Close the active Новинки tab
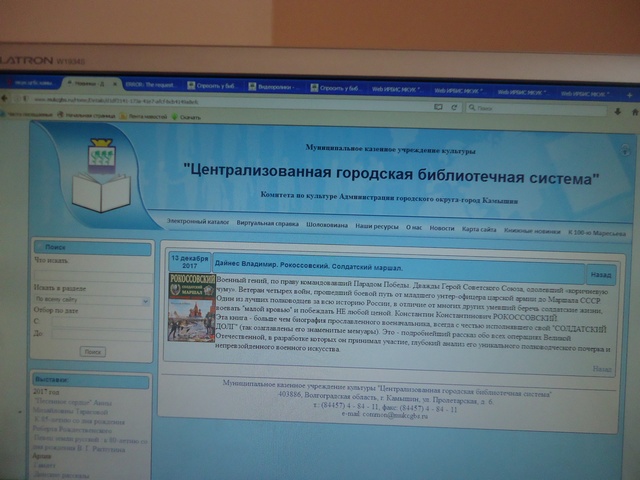The height and width of the screenshot is (480, 640). 115,84
